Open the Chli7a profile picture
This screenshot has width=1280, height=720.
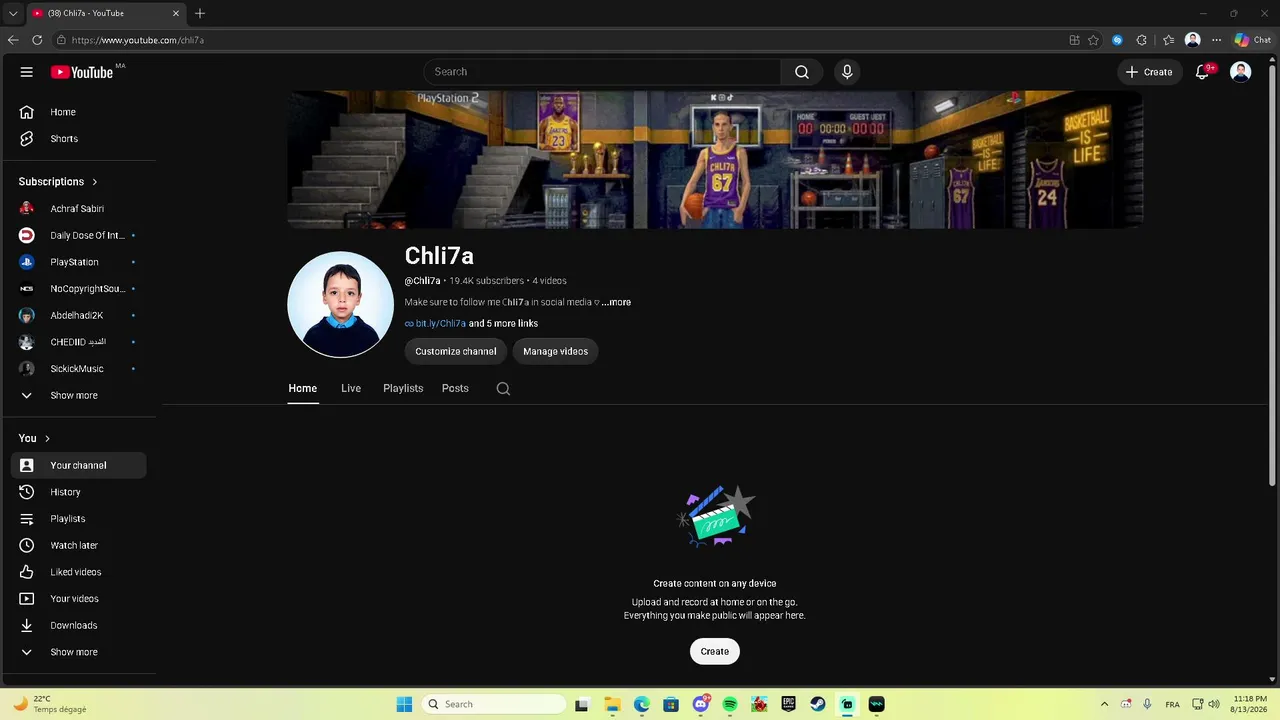(x=340, y=304)
